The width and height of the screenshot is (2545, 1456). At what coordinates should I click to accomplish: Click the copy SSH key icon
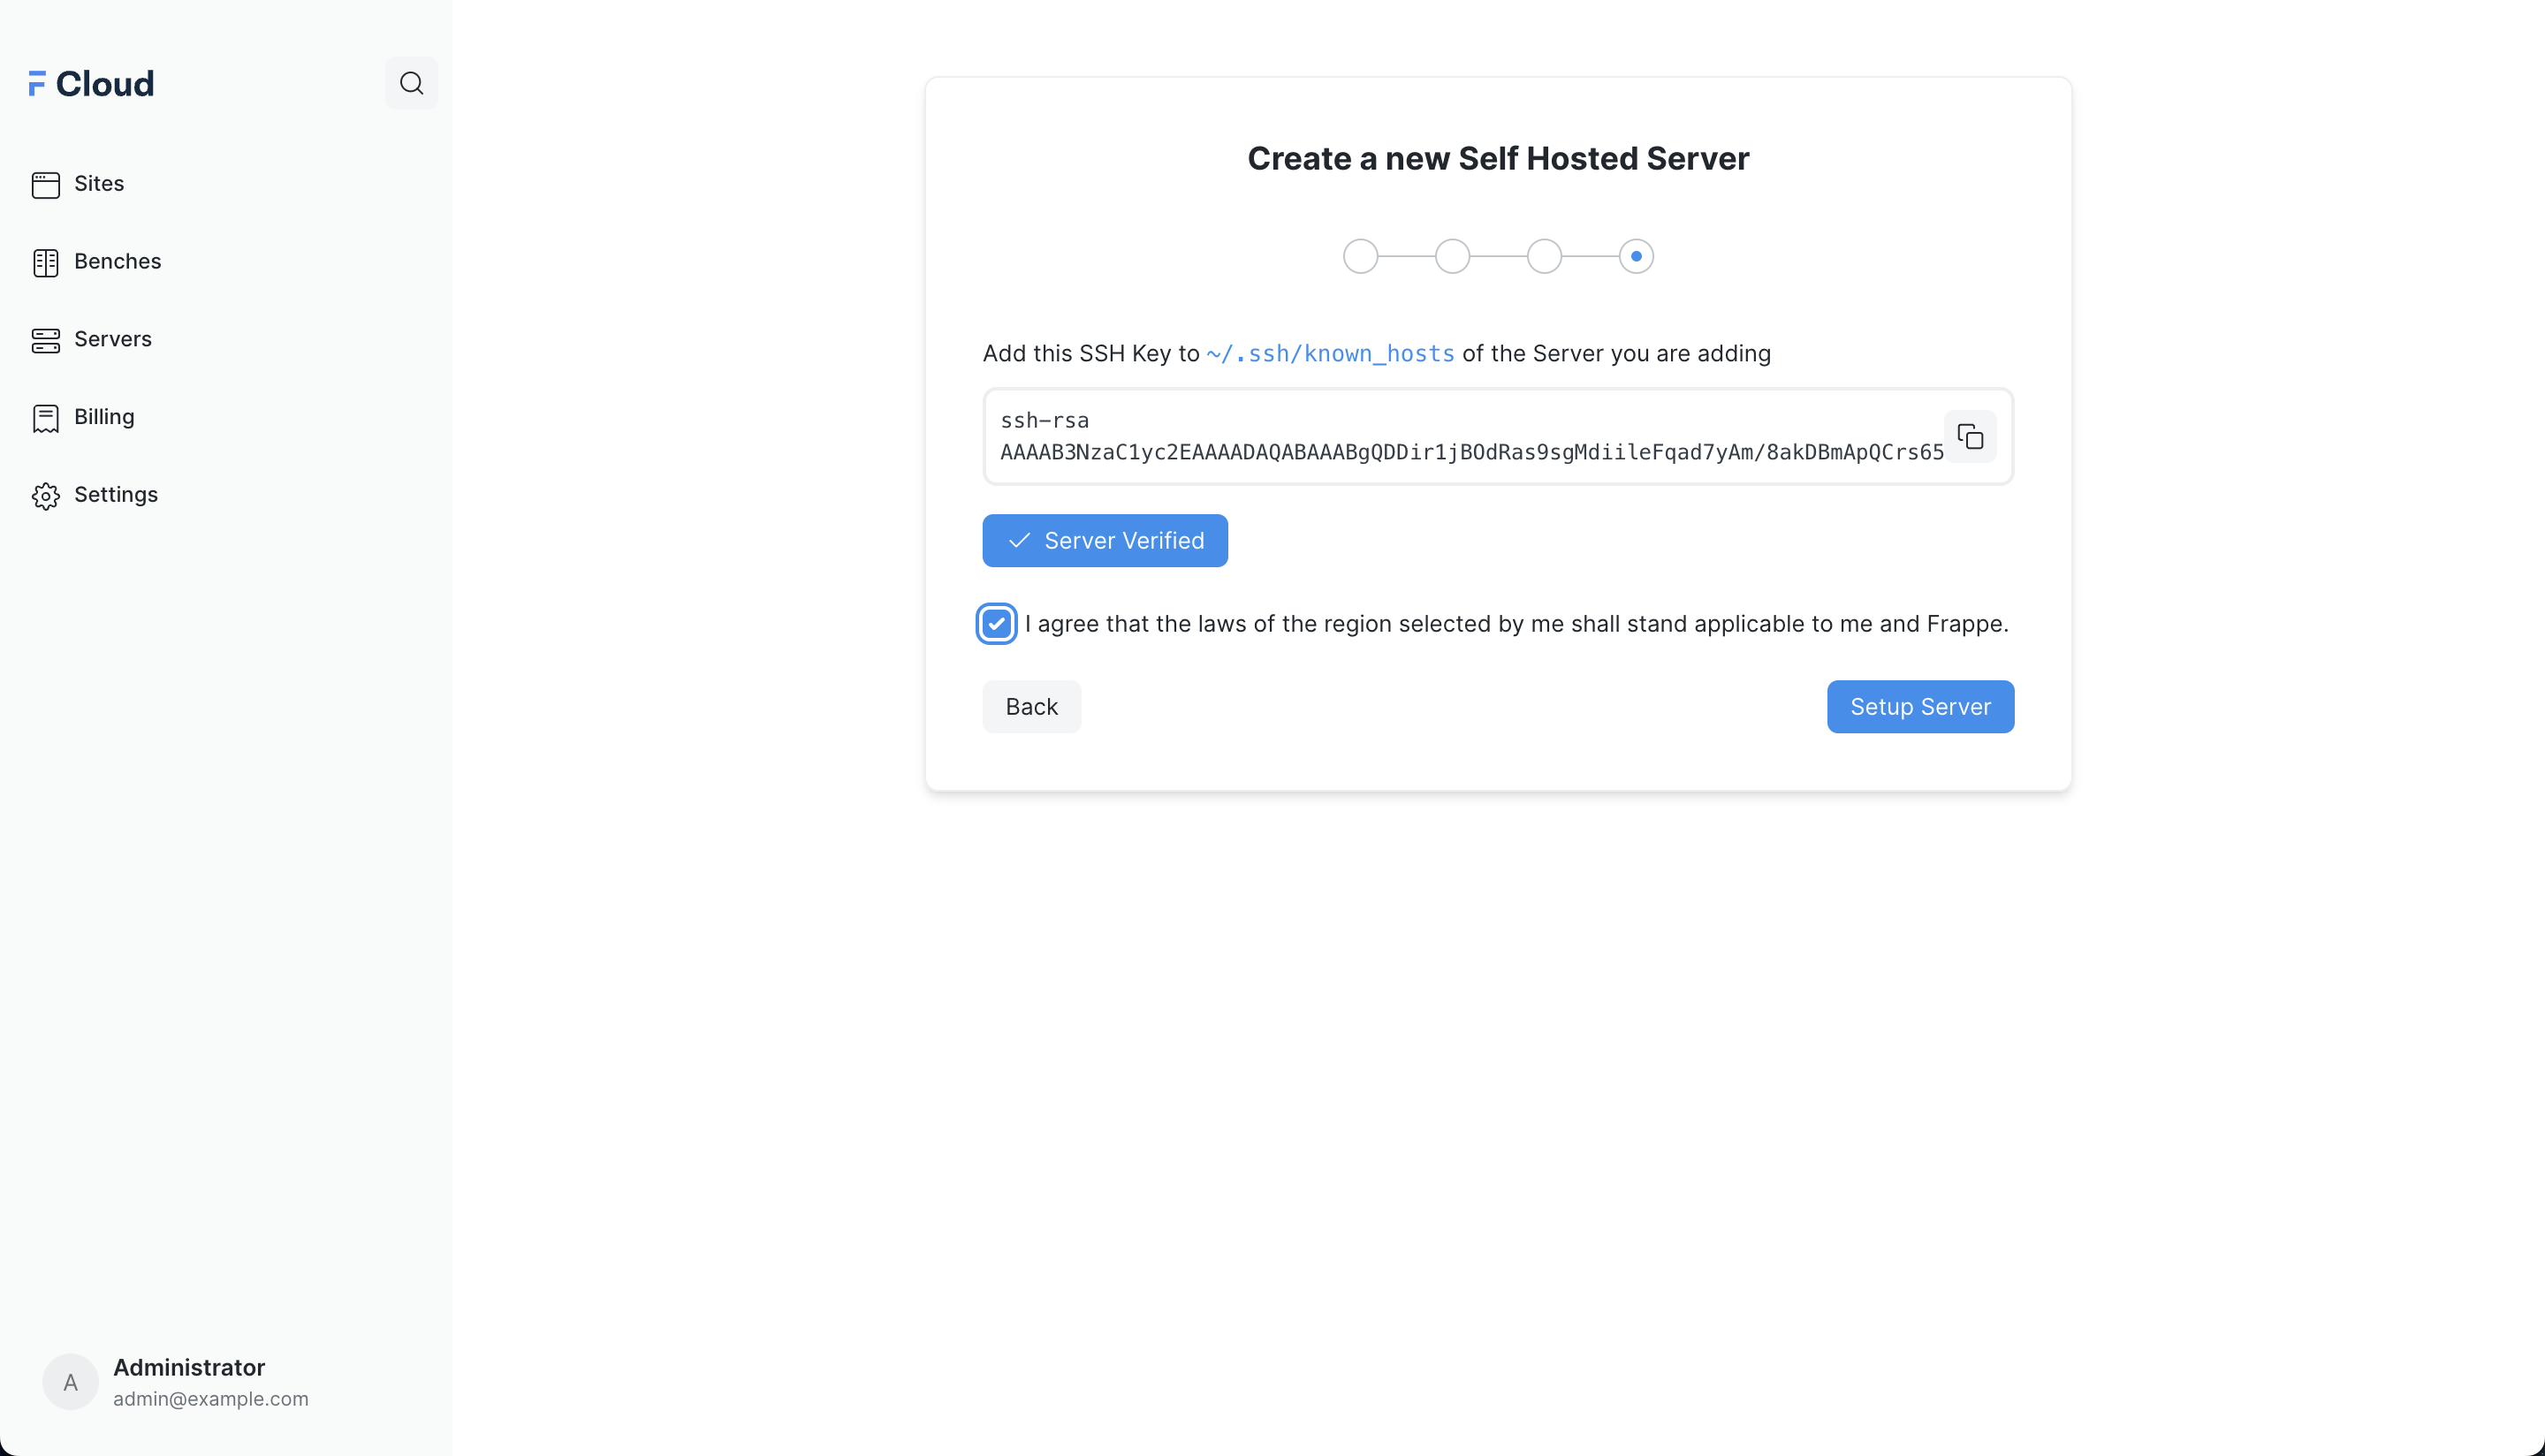tap(1971, 437)
